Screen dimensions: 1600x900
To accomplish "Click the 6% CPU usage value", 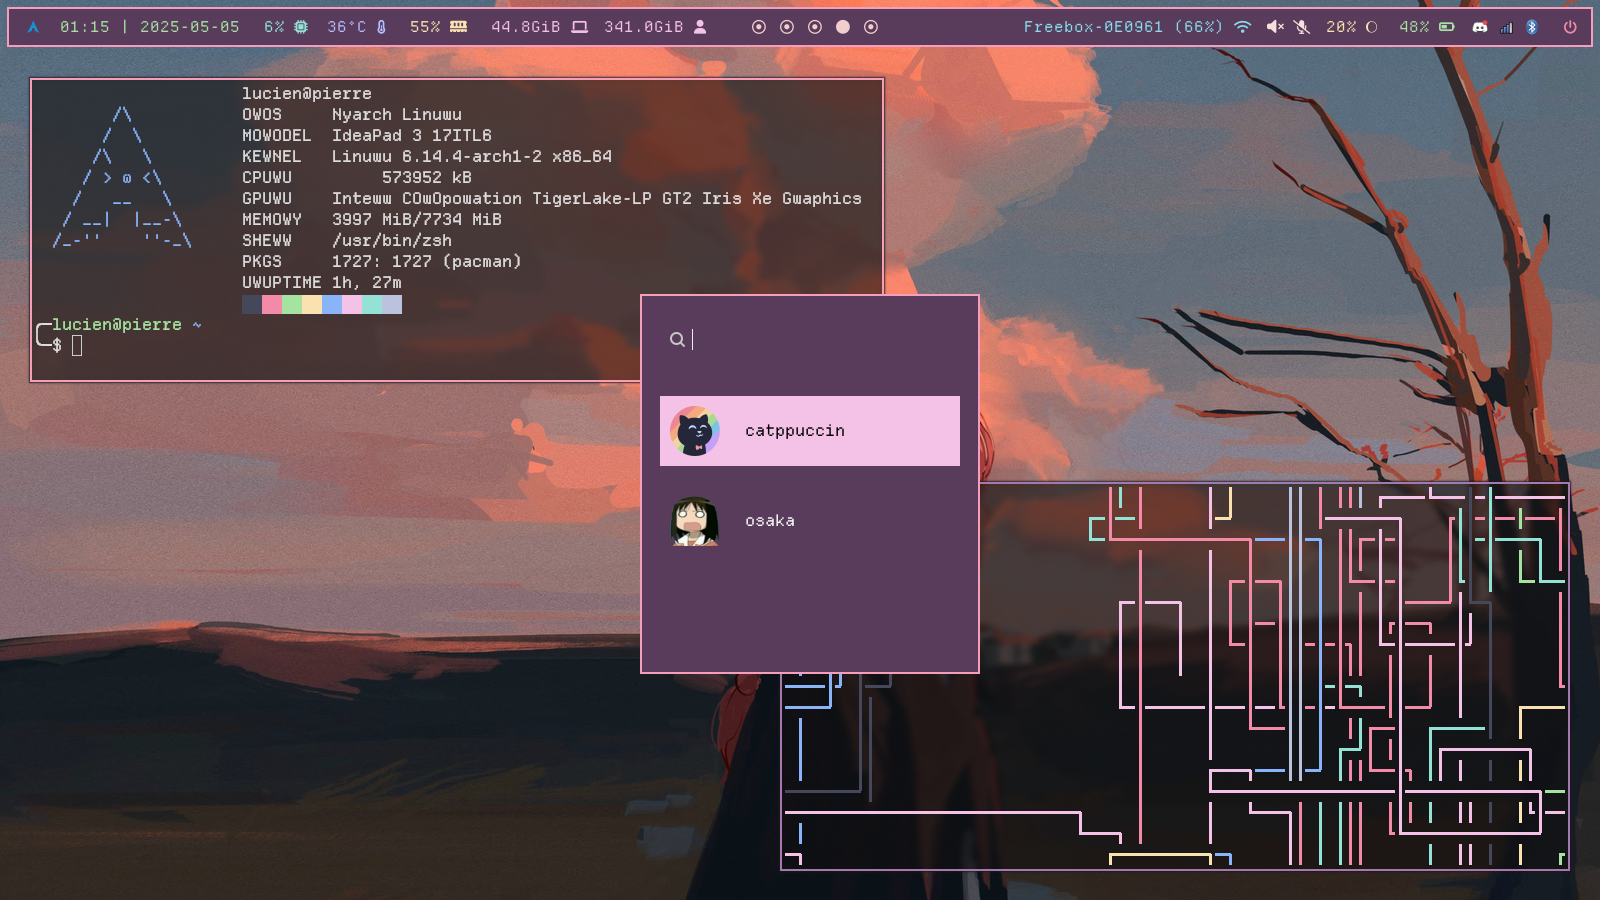I will coord(274,27).
